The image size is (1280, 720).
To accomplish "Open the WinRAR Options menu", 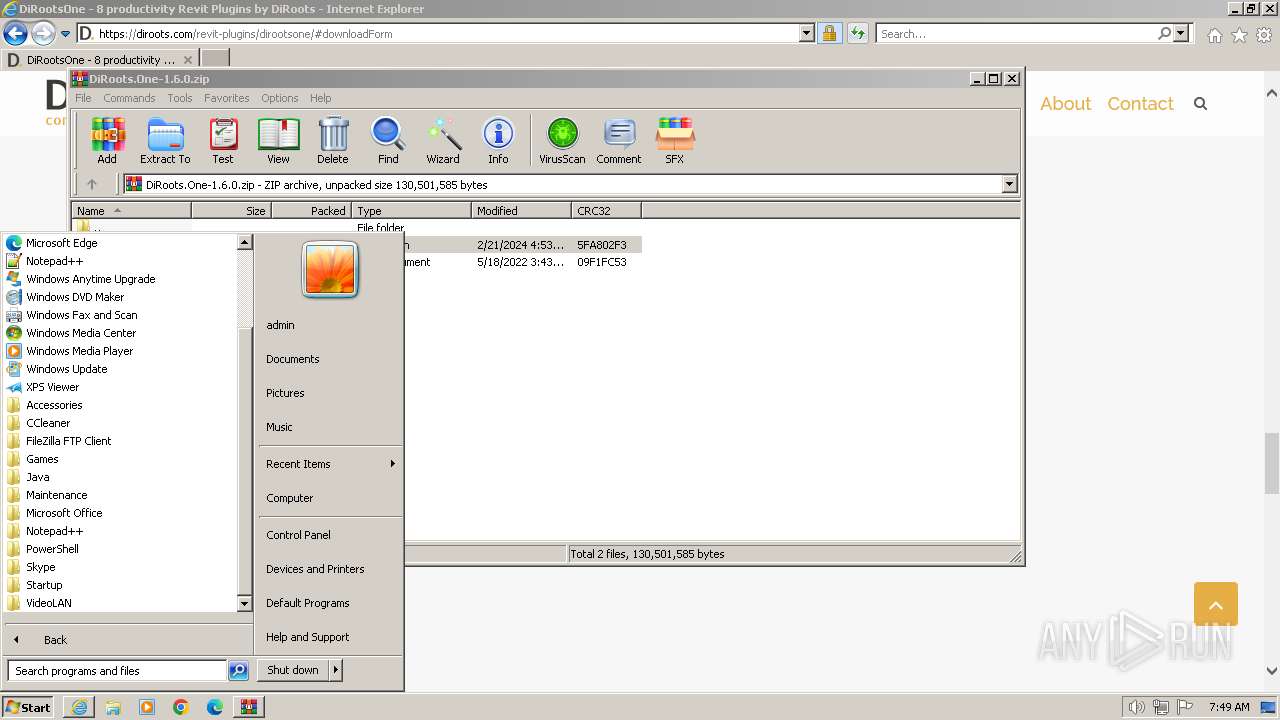I will [x=280, y=98].
